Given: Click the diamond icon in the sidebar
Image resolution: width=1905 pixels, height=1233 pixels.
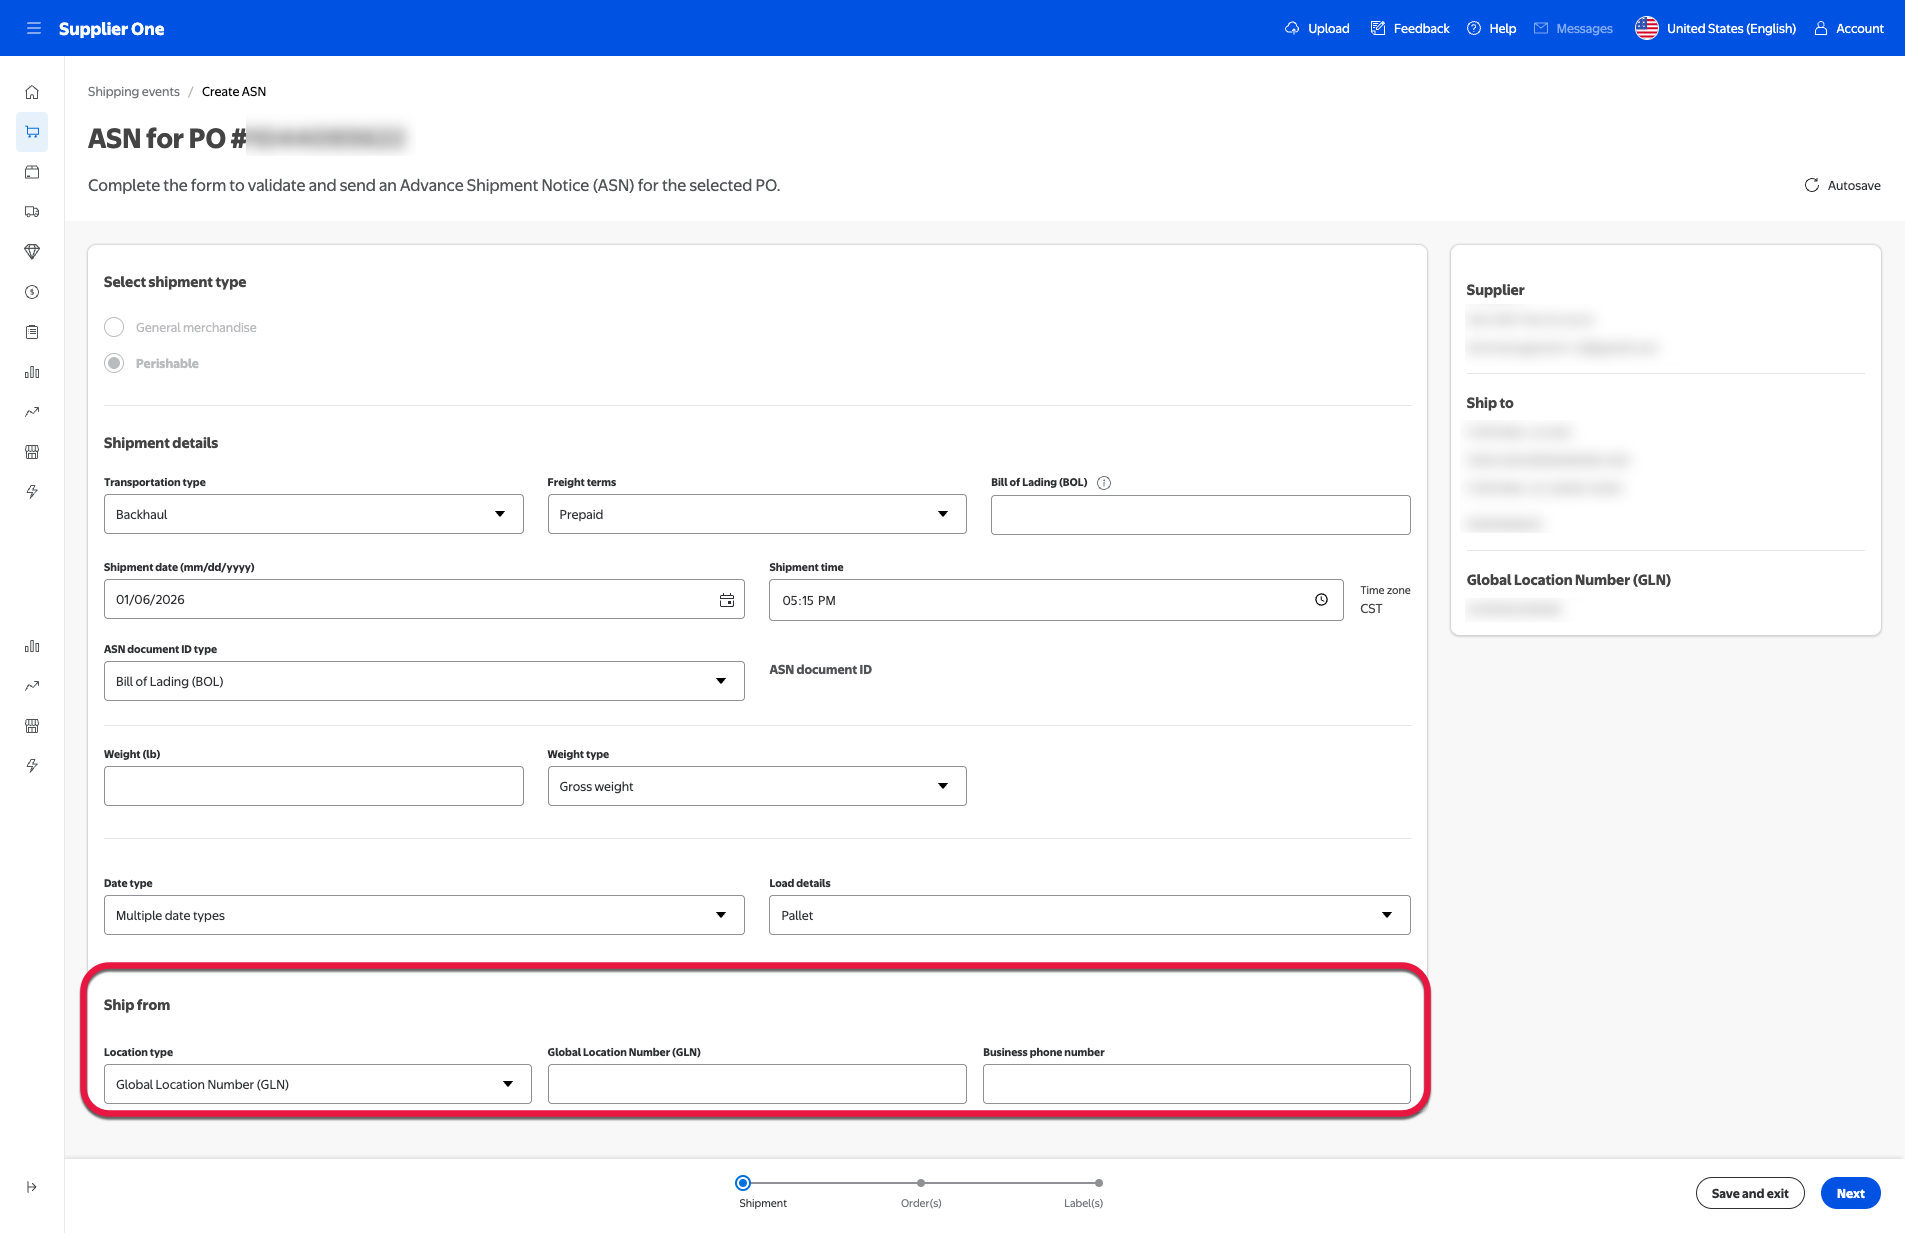Looking at the screenshot, I should click(x=32, y=252).
